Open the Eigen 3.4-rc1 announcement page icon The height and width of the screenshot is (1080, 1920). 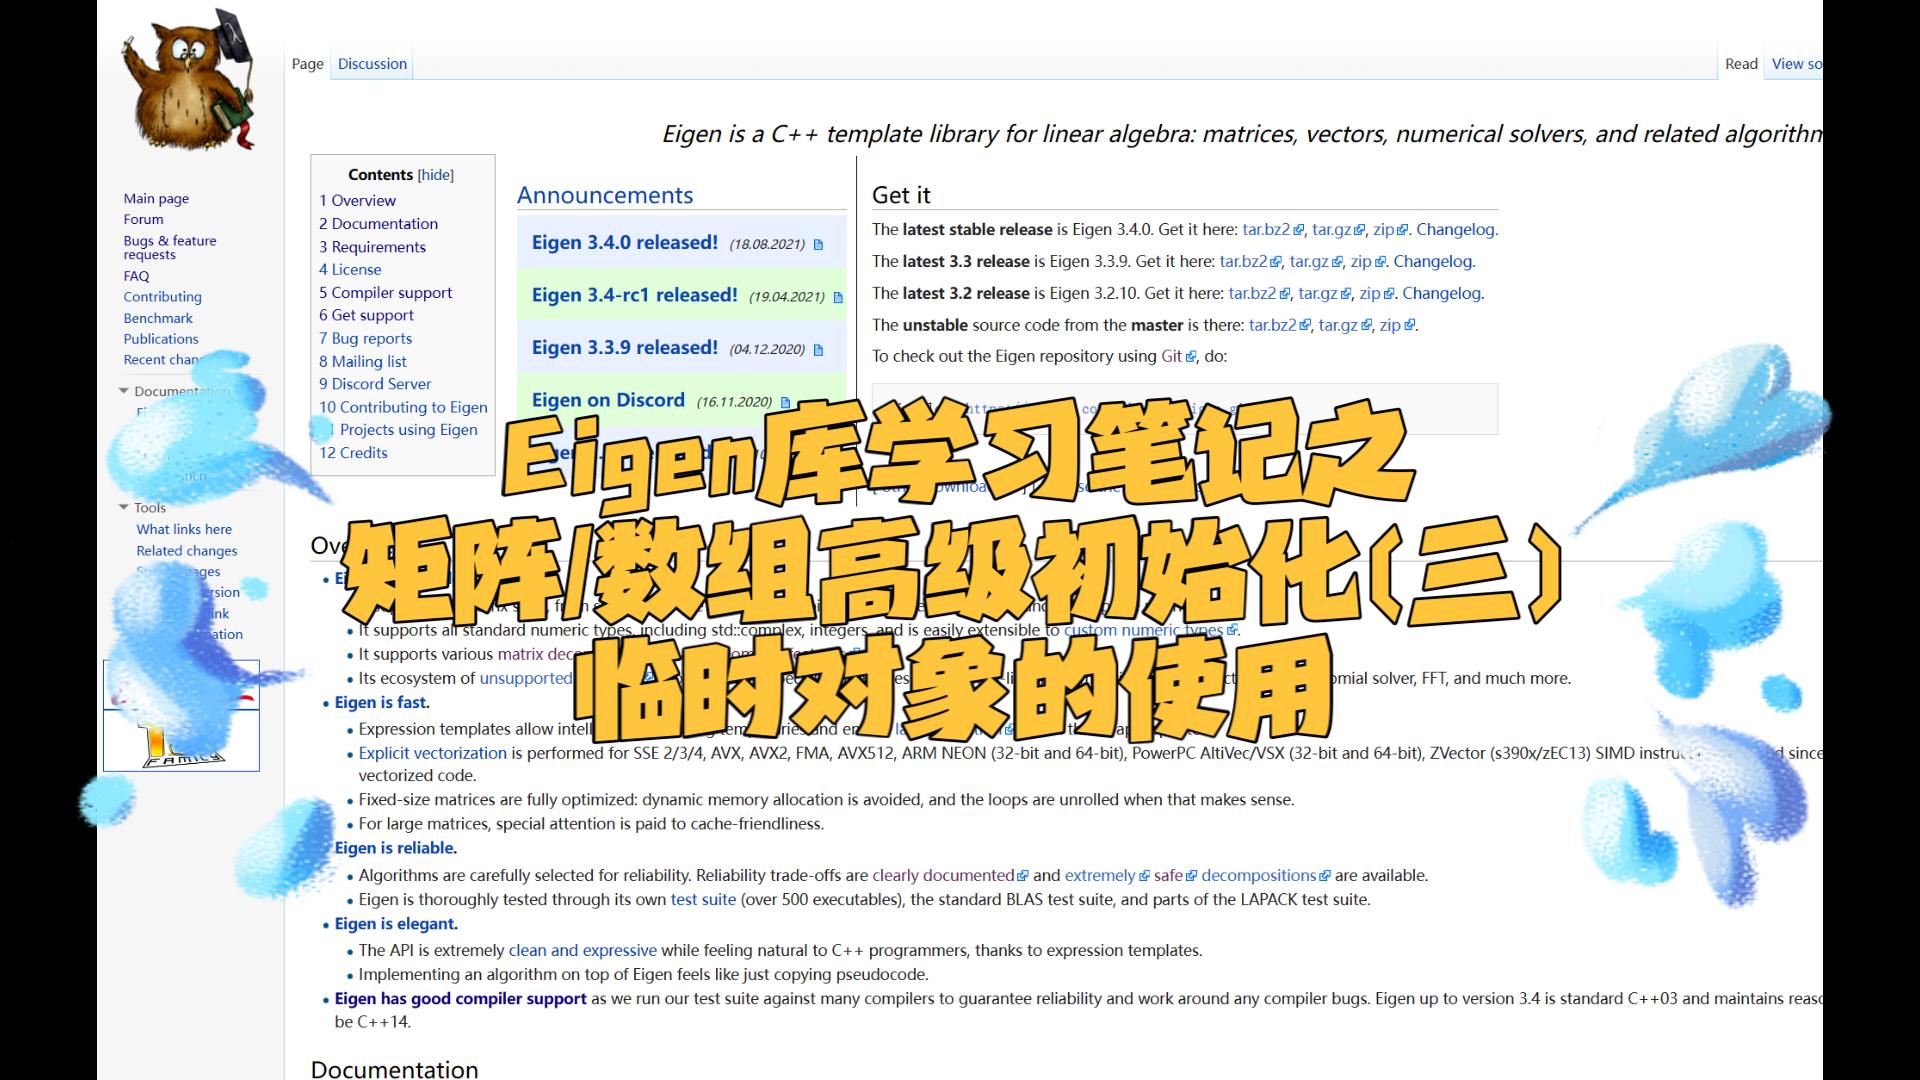(x=838, y=297)
